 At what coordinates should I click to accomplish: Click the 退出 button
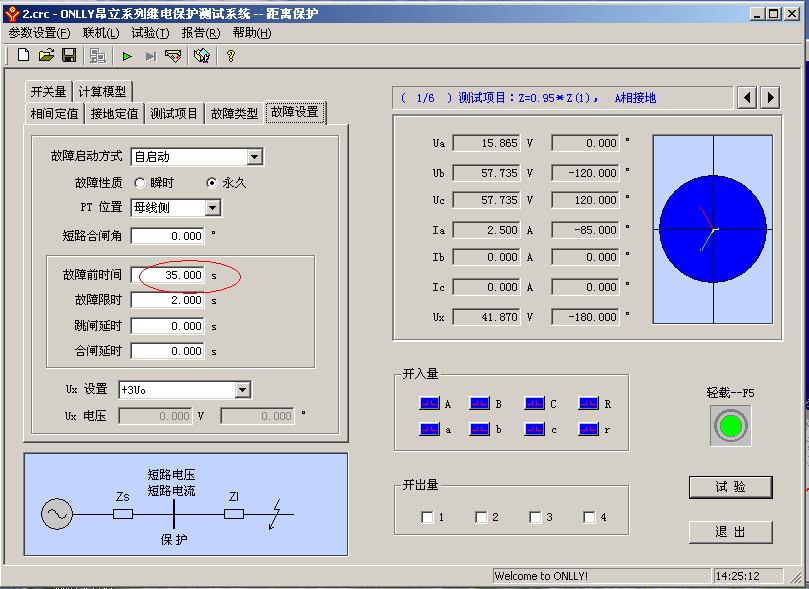coord(730,532)
